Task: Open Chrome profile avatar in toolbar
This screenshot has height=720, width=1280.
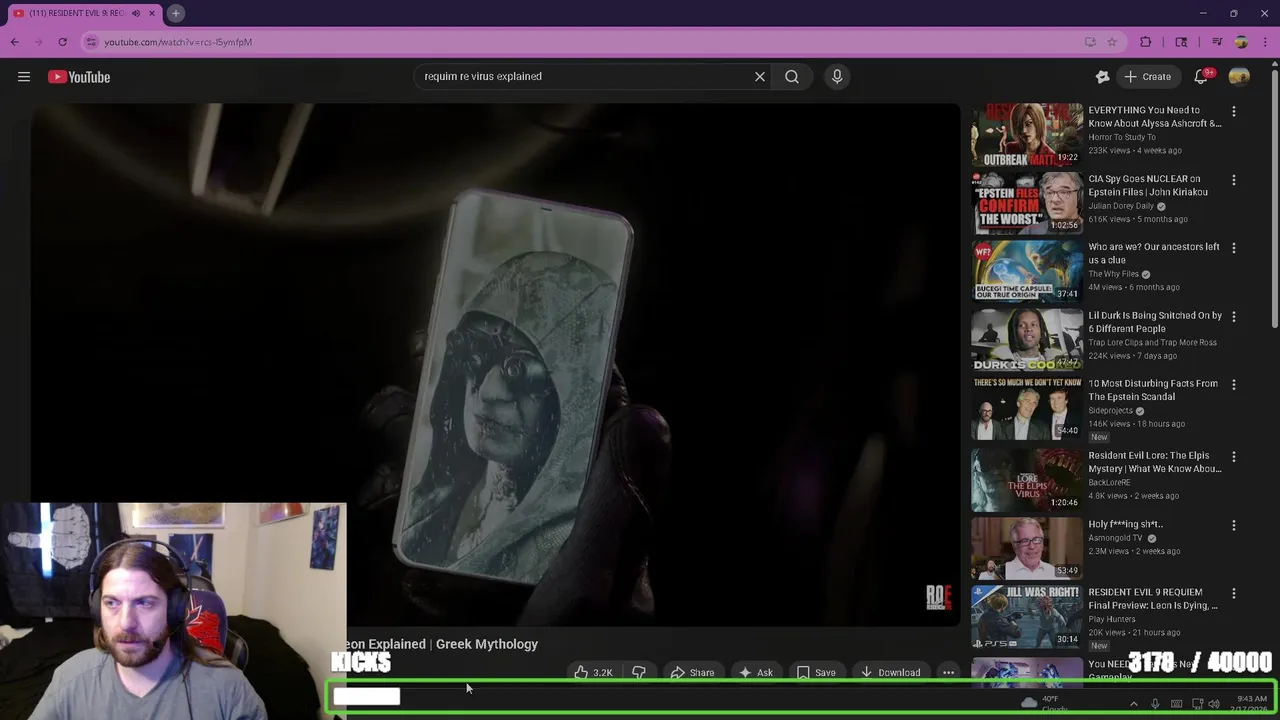Action: coord(1241,42)
